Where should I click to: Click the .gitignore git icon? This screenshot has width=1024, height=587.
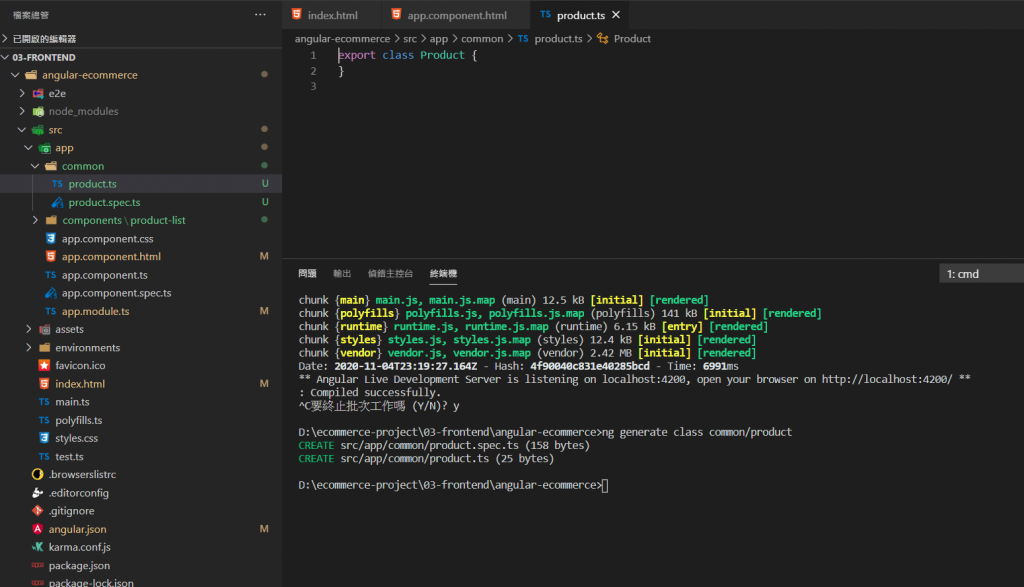coord(38,511)
